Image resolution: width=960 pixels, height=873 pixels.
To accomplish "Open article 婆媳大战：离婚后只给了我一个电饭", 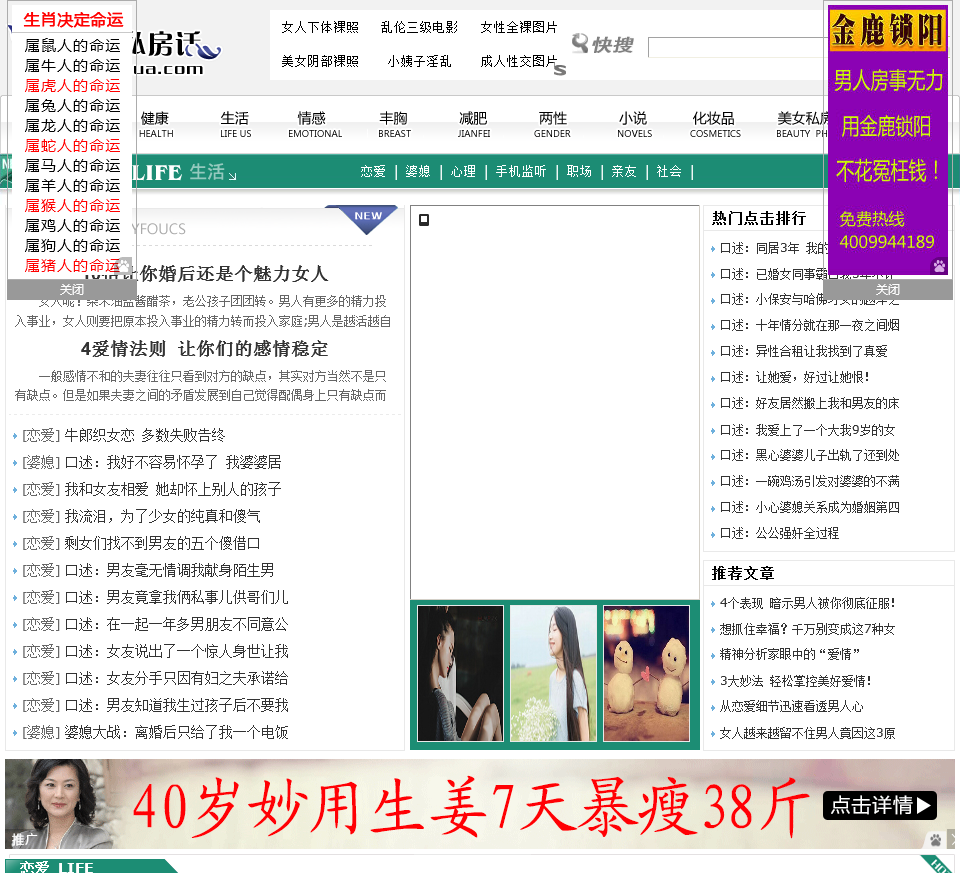I will point(176,732).
